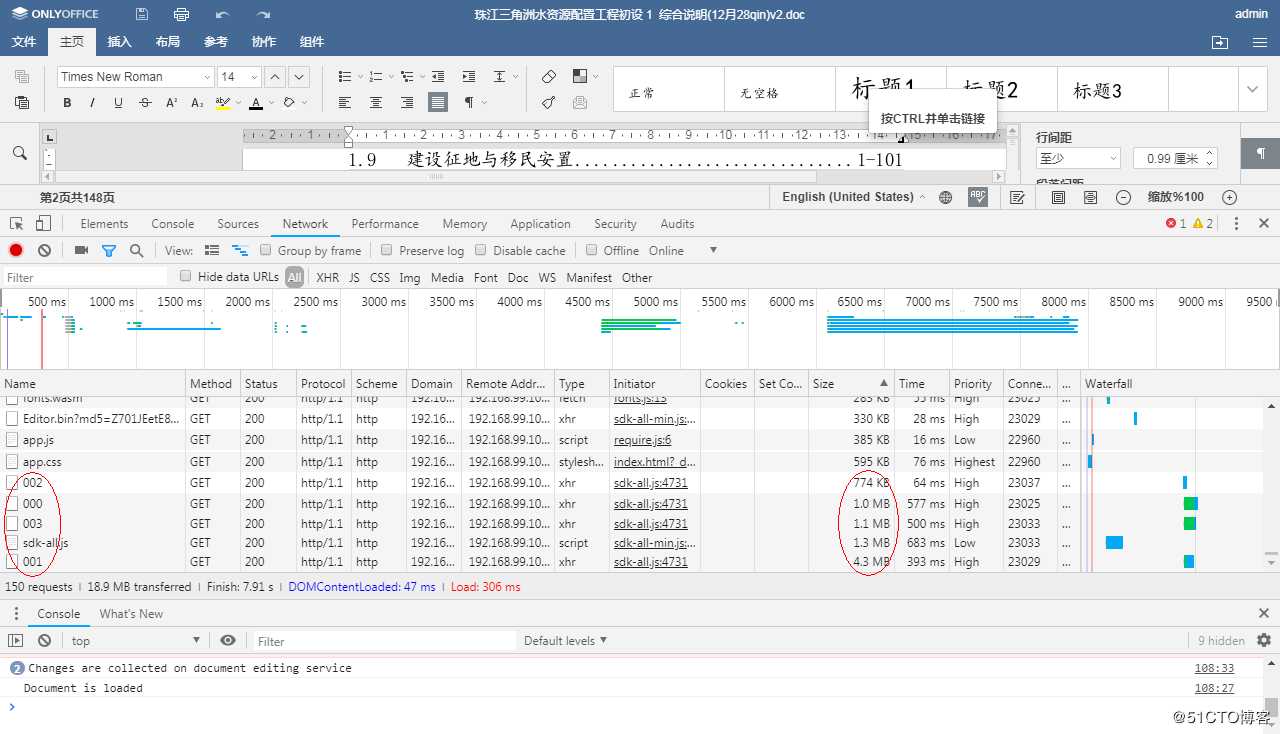Open network throttling dropdown Online
This screenshot has width=1280, height=734.
(x=683, y=251)
